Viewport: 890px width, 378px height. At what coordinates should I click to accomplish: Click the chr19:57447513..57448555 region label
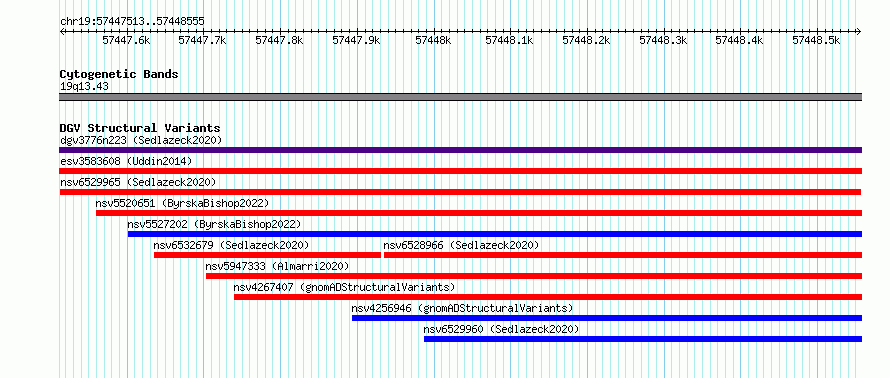(x=132, y=22)
